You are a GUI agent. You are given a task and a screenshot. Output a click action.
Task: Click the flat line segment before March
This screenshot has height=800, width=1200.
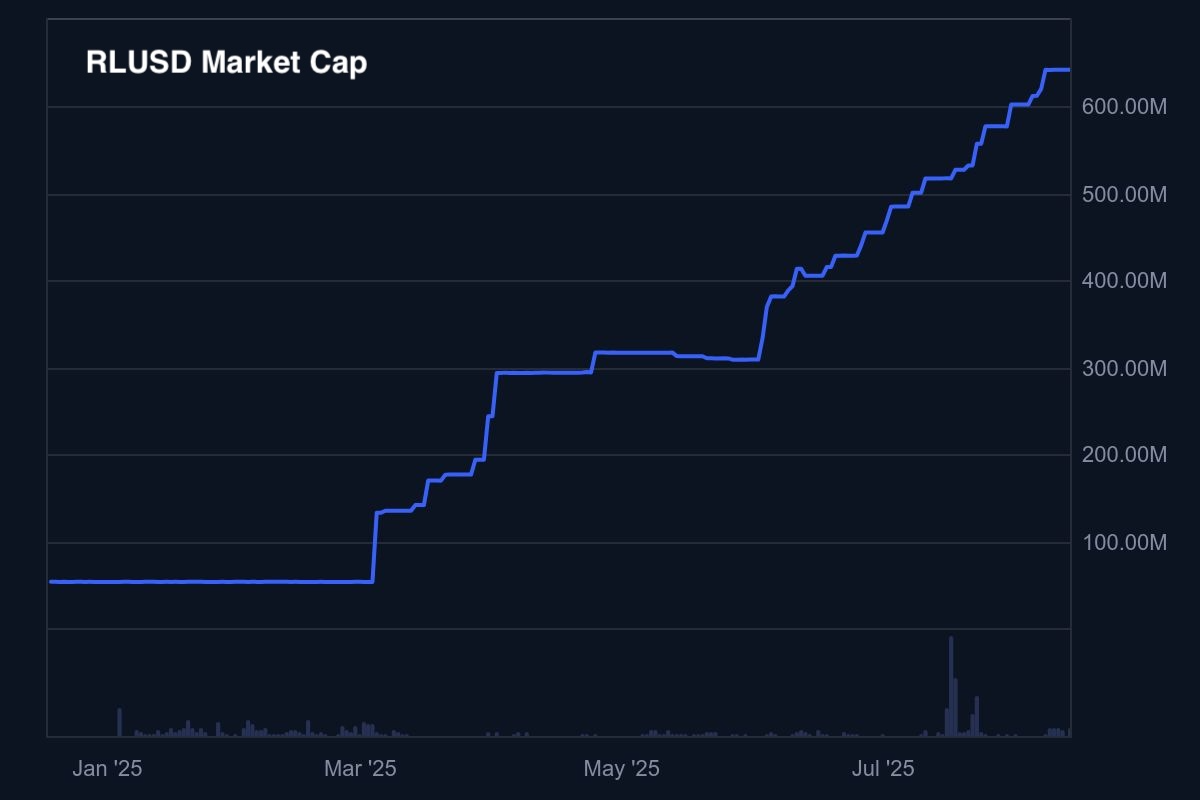coord(211,581)
